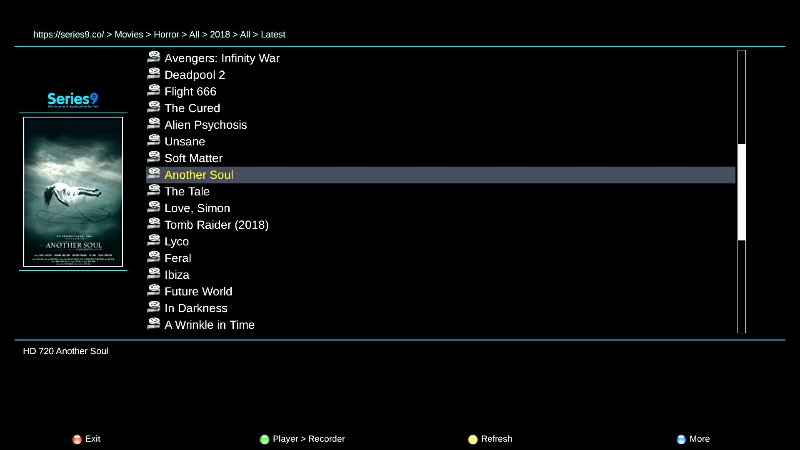
Task: Go to 2018 in the breadcrumb
Action: coord(220,35)
